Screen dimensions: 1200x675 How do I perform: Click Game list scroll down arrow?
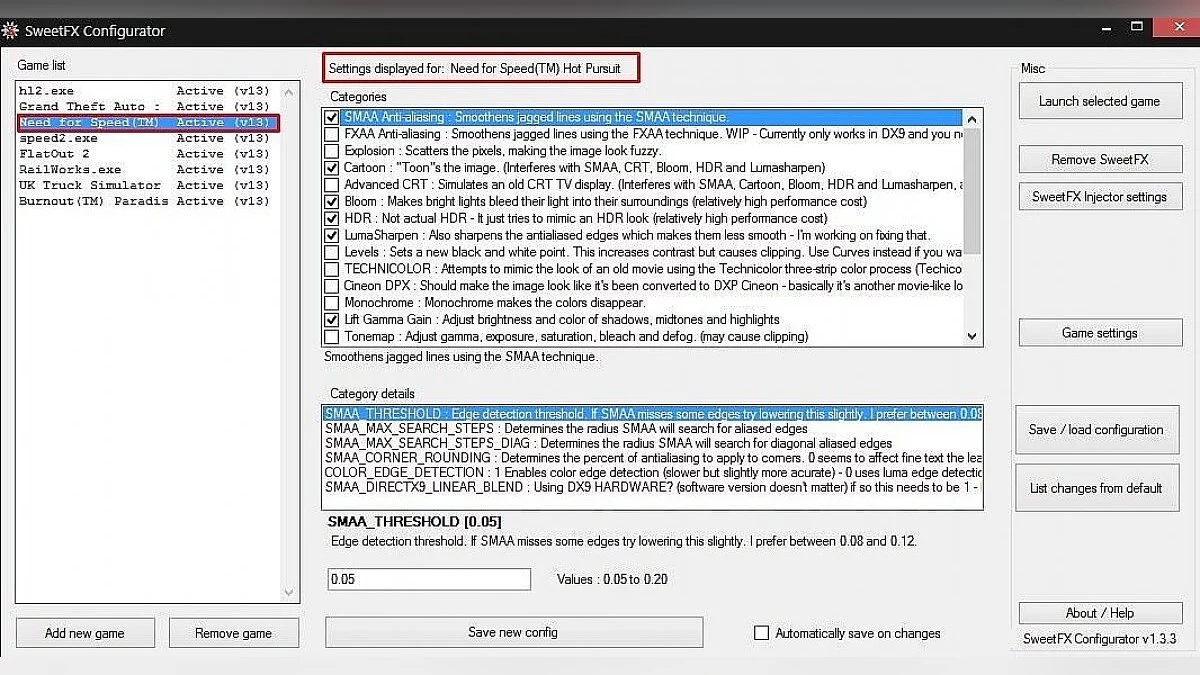(290, 592)
